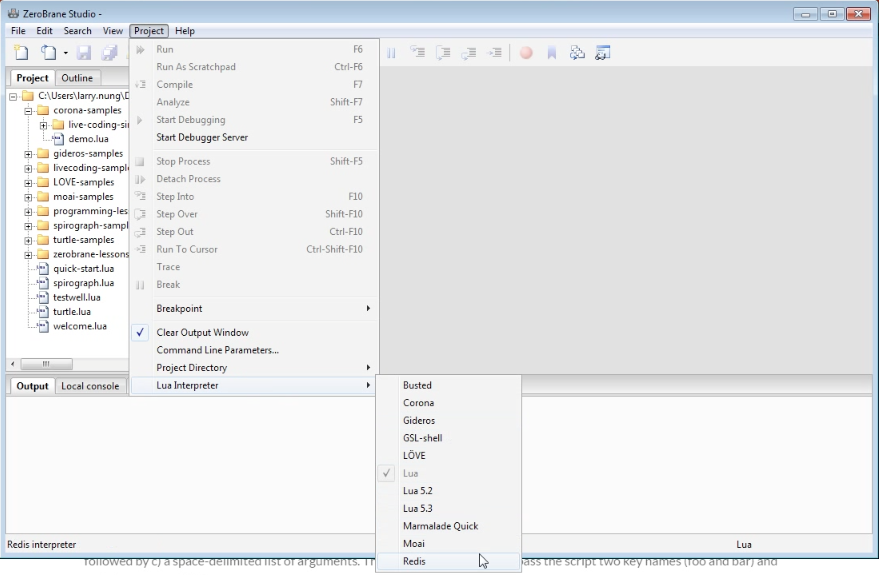Select spirograph.lua in the project tree
The width and height of the screenshot is (879, 575).
[x=84, y=283]
